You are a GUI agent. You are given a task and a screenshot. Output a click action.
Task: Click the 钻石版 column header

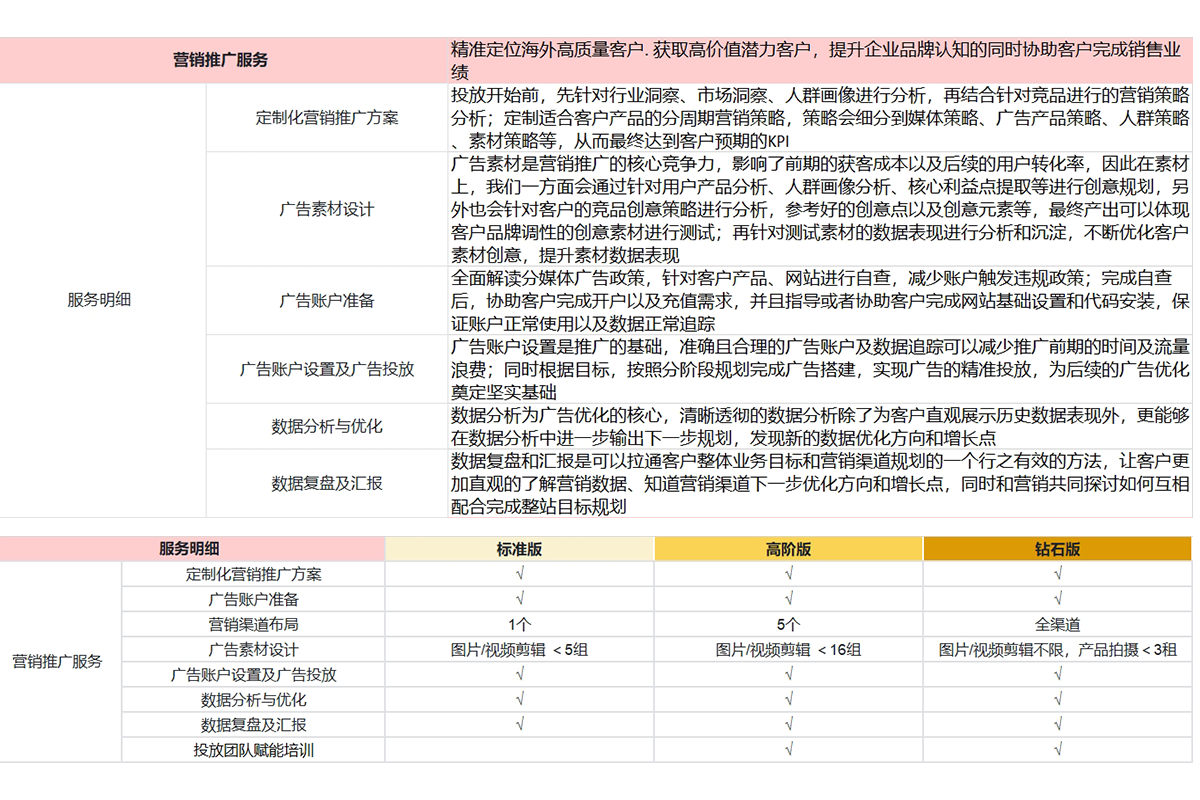tap(1056, 549)
